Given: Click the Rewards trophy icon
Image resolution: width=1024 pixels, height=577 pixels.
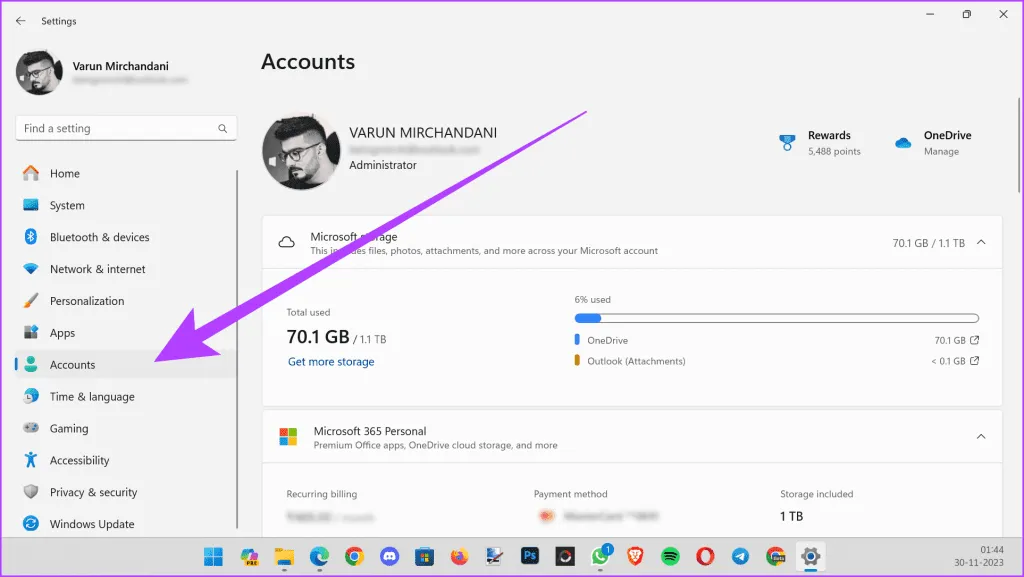Looking at the screenshot, I should 787,143.
